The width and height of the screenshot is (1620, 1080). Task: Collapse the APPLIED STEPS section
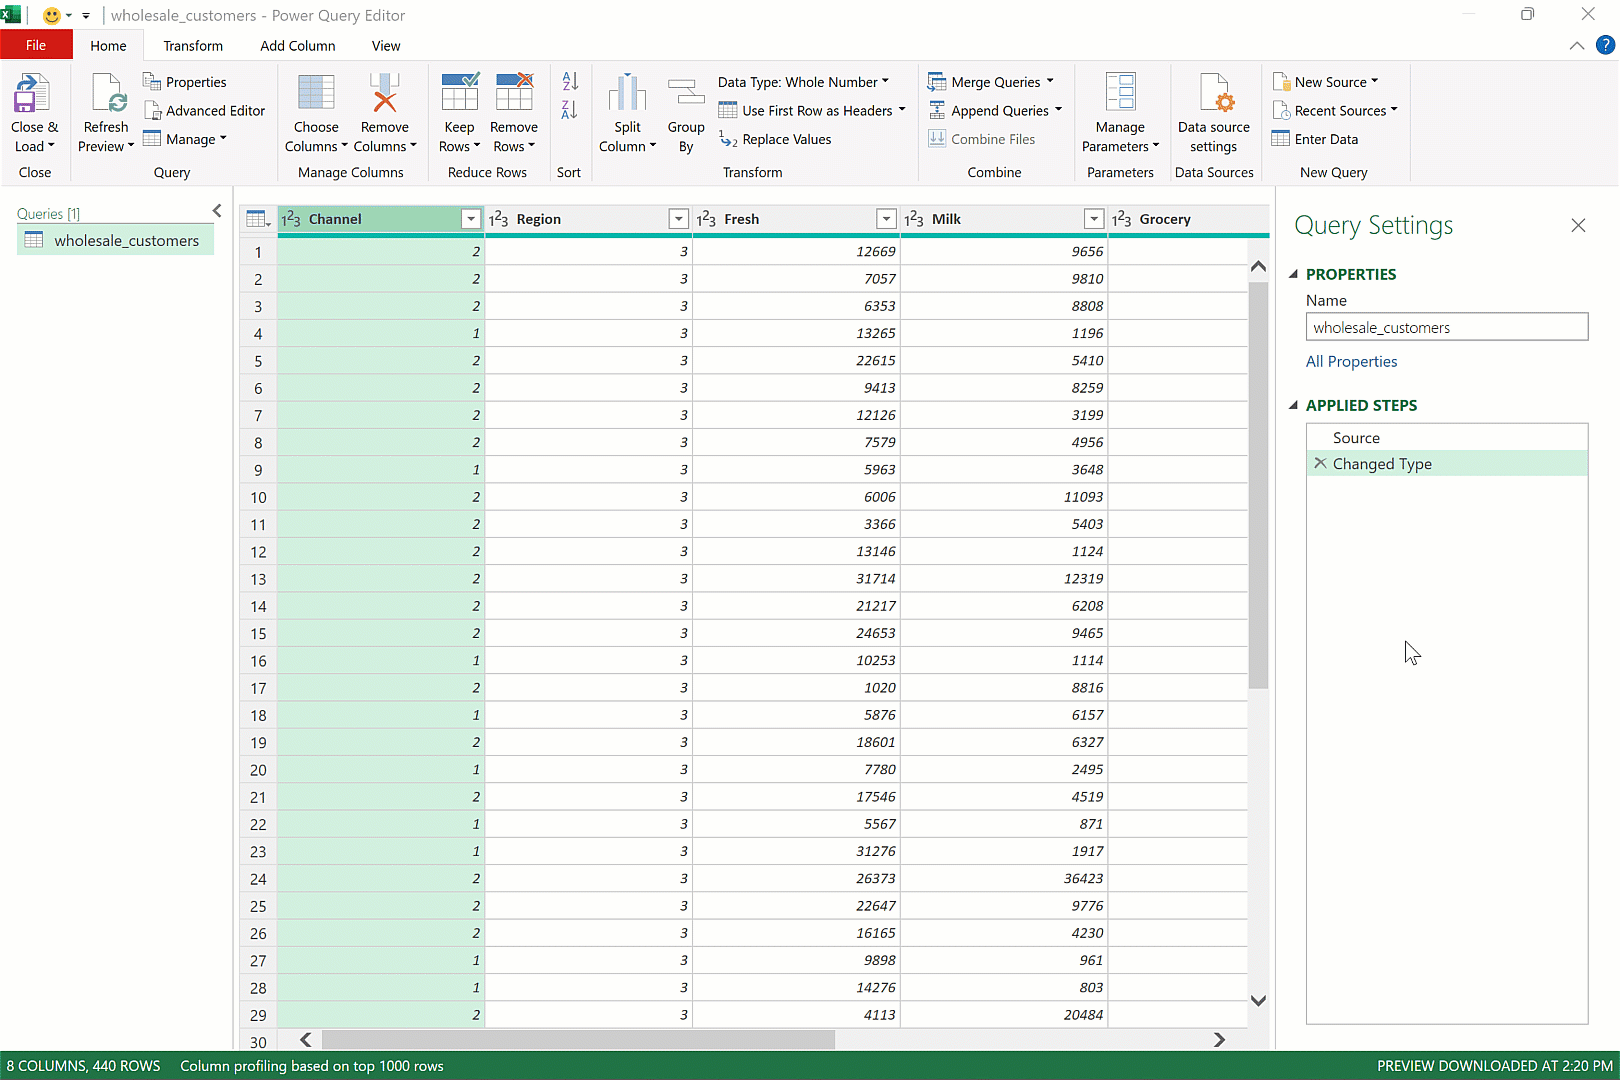coord(1294,405)
